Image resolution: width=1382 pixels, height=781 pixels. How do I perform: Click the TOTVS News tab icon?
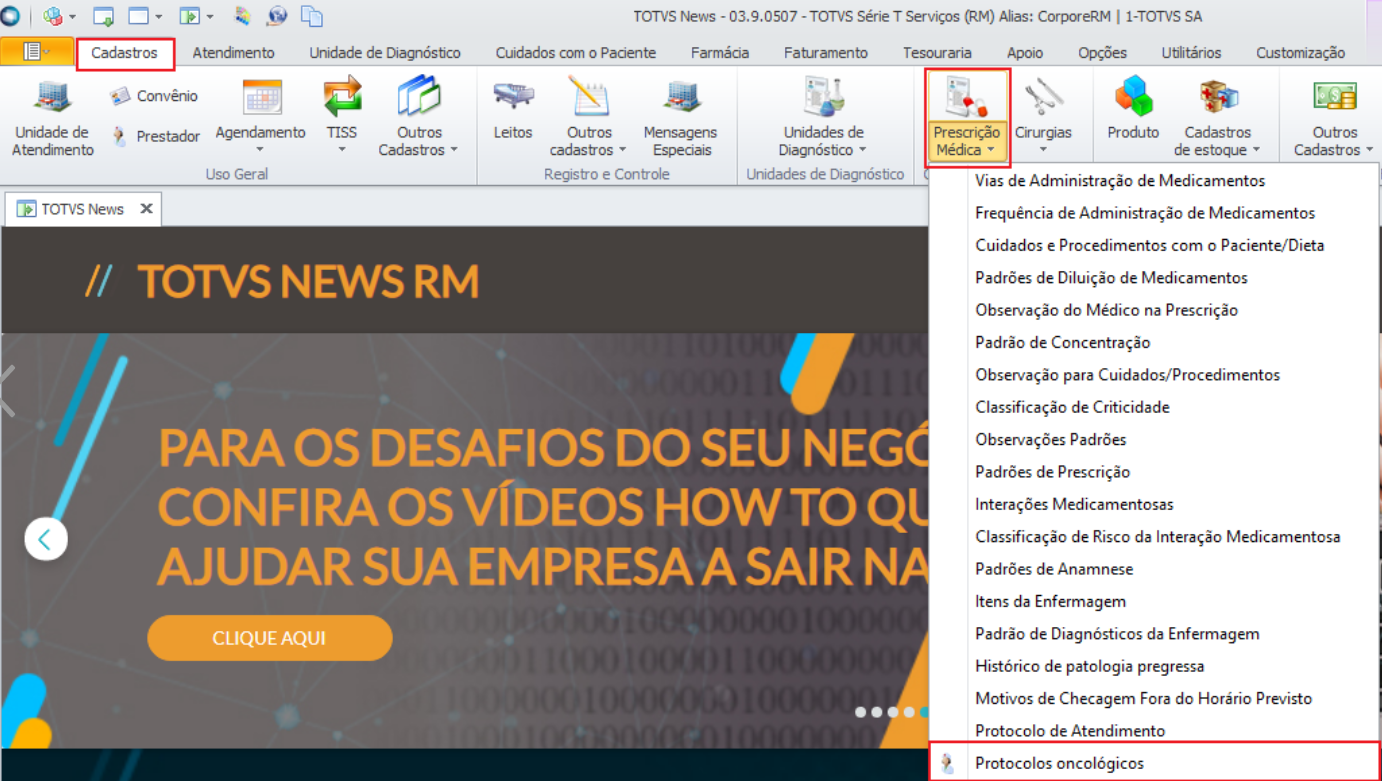pos(26,209)
